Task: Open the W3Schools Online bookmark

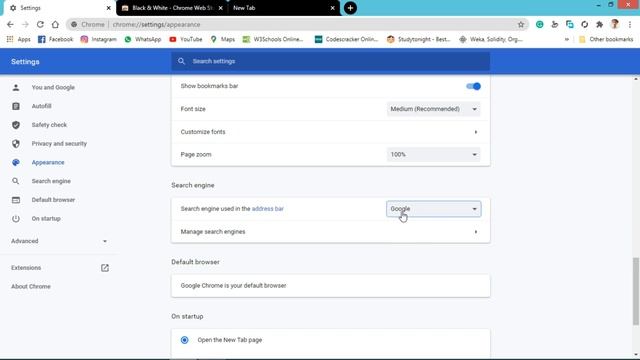Action: pos(273,39)
